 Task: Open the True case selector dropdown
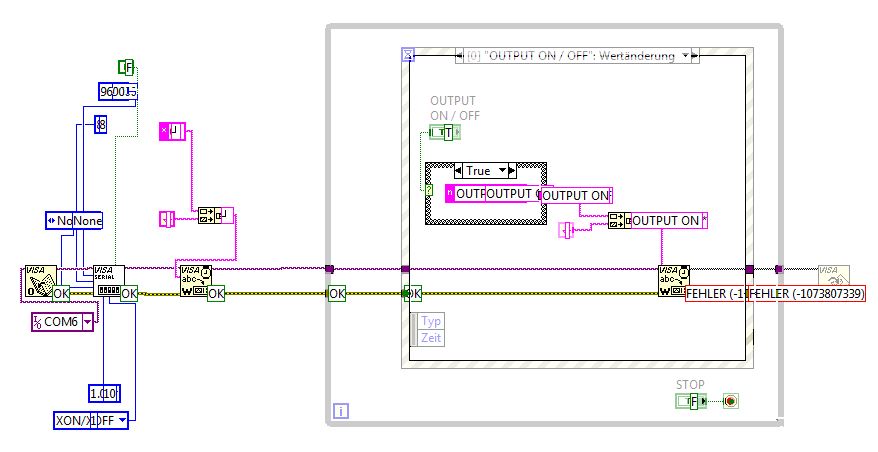(502, 170)
